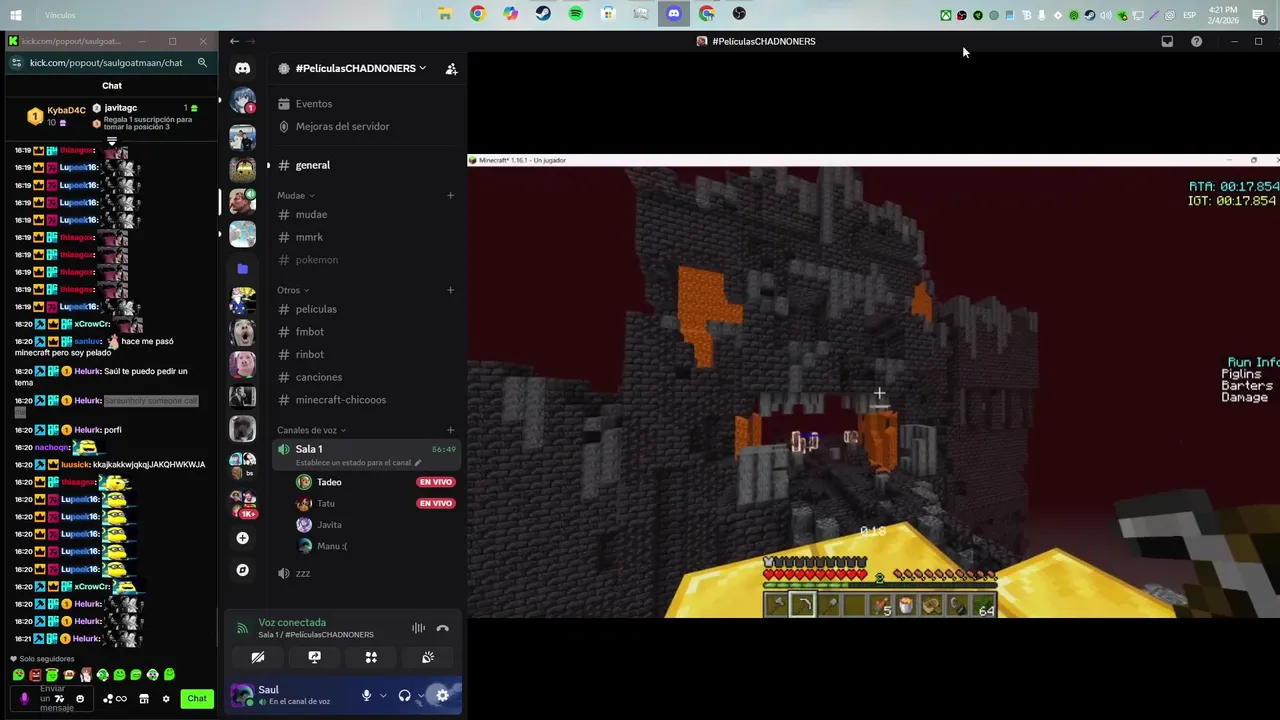Send message with green Chat button
1280x720 pixels.
pyautogui.click(x=197, y=698)
